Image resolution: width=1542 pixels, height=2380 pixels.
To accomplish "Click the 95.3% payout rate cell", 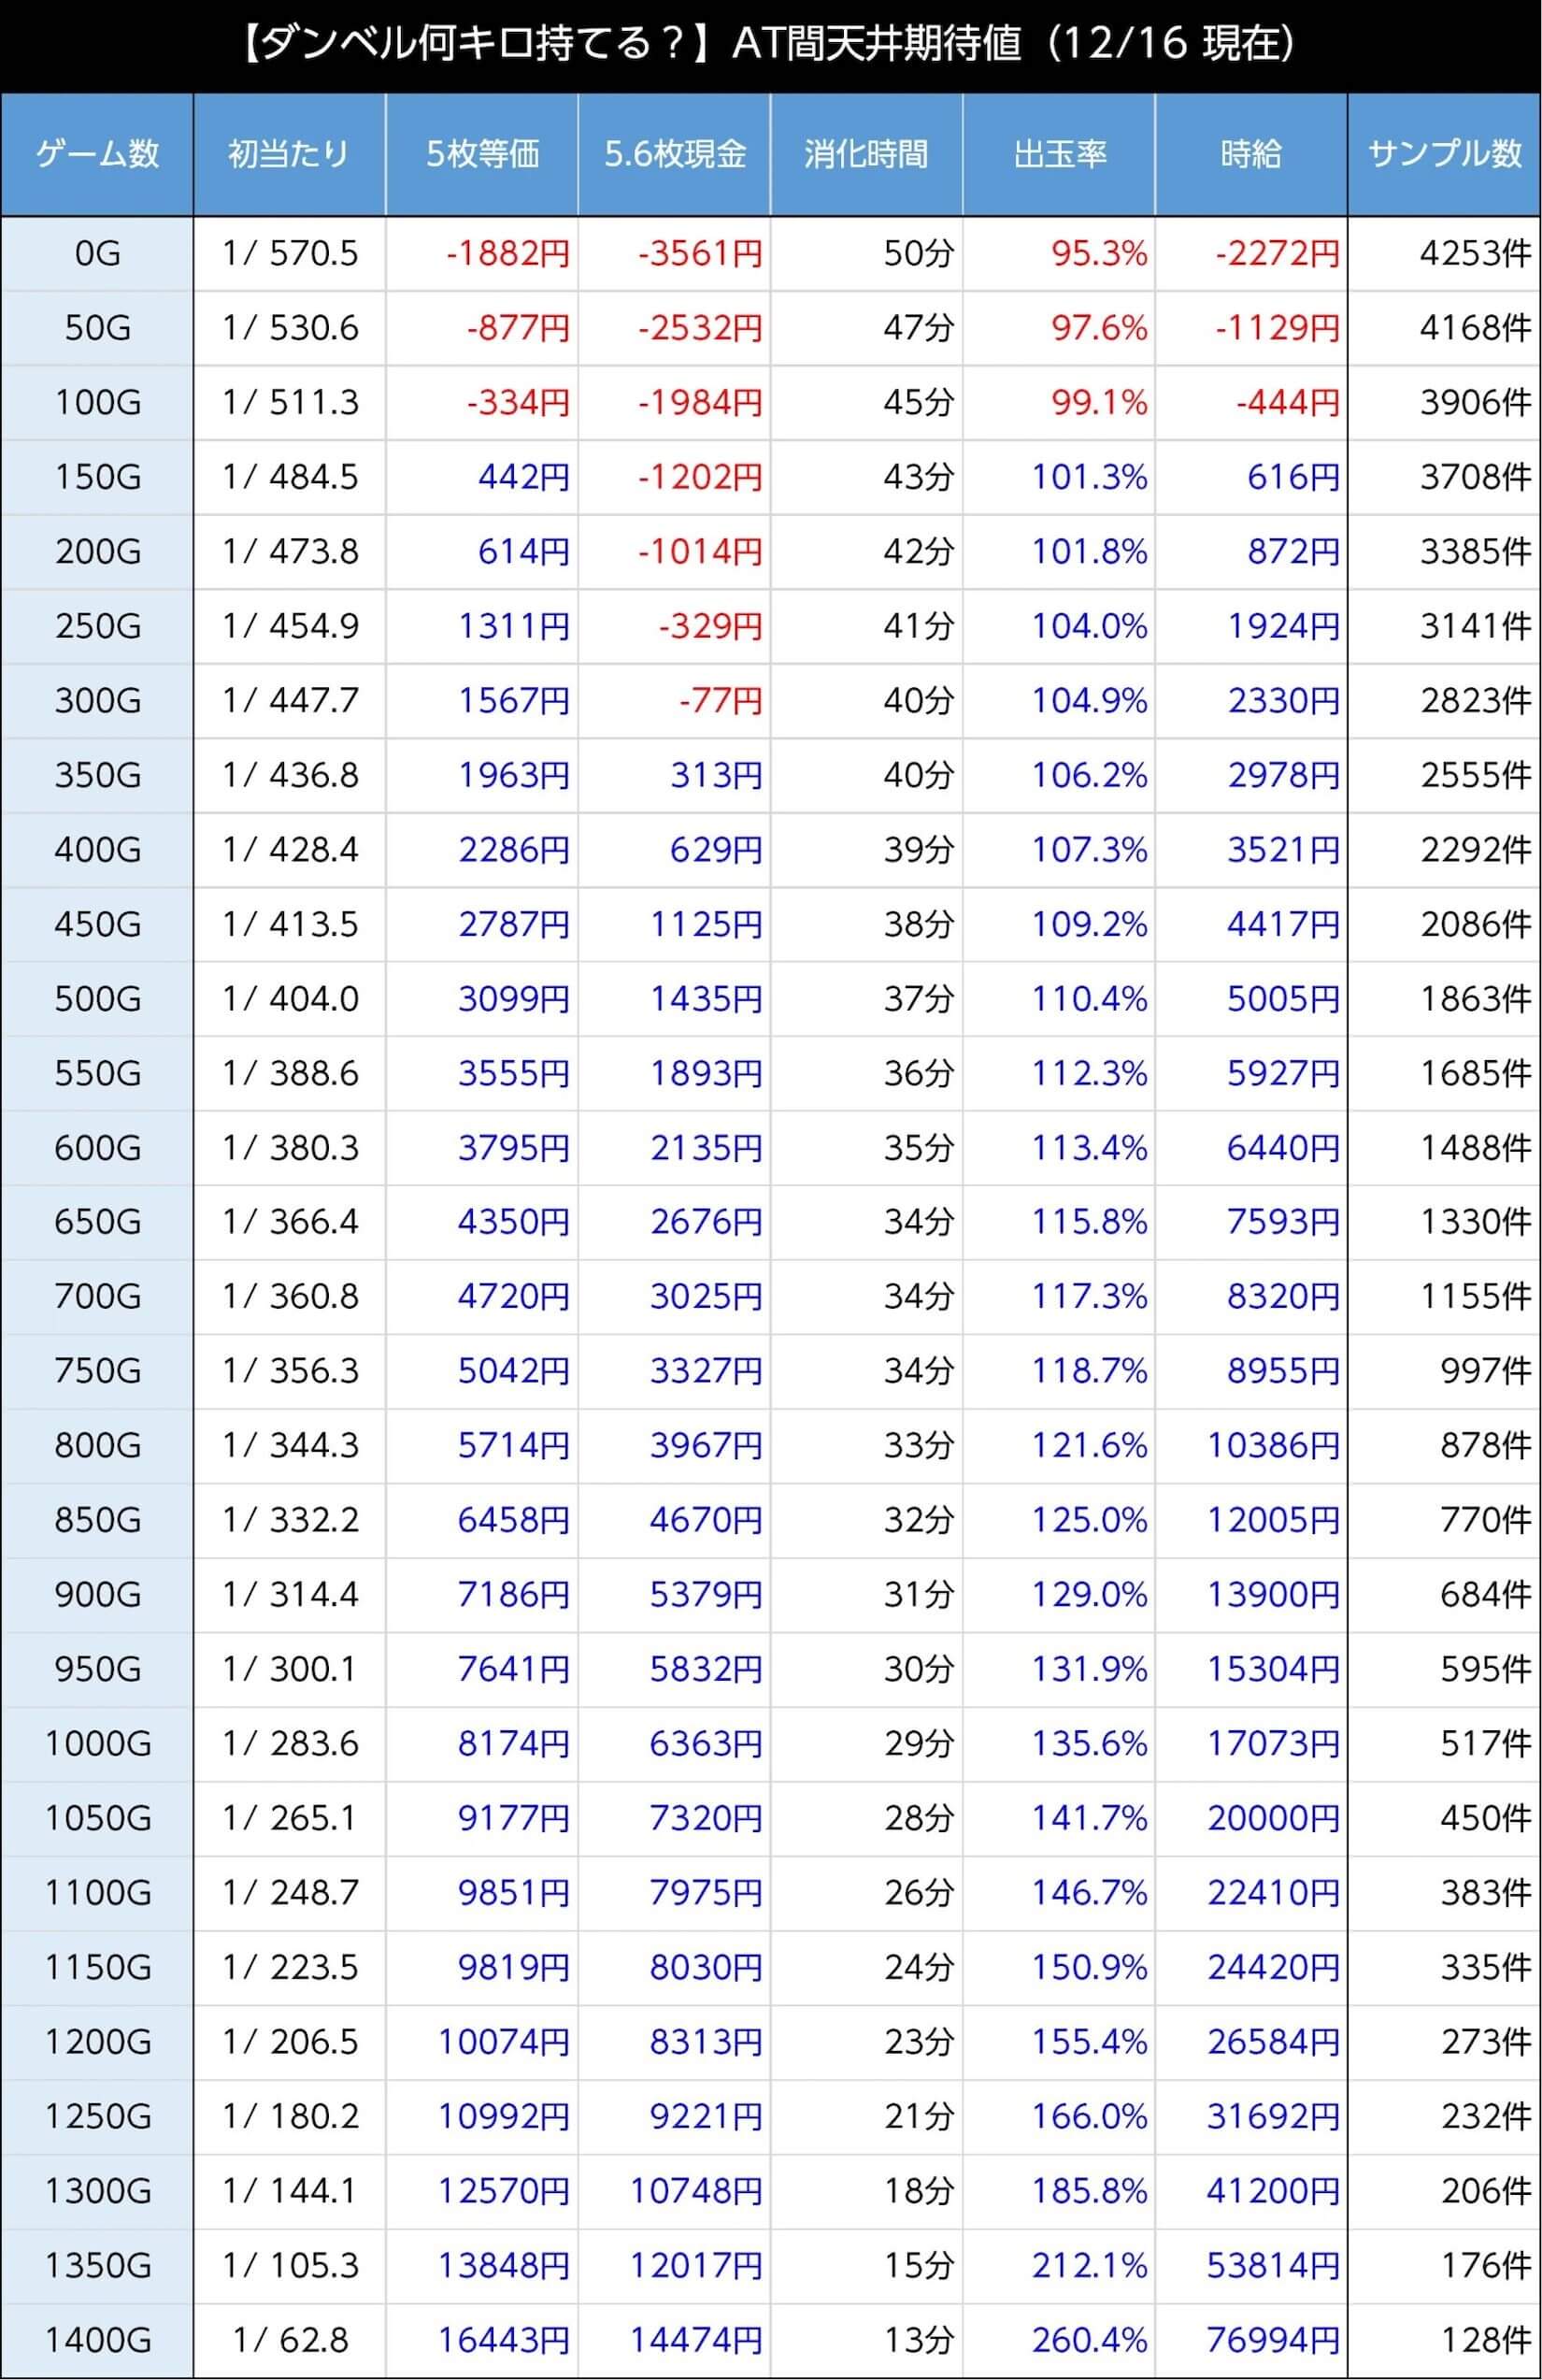I will pyautogui.click(x=1059, y=254).
